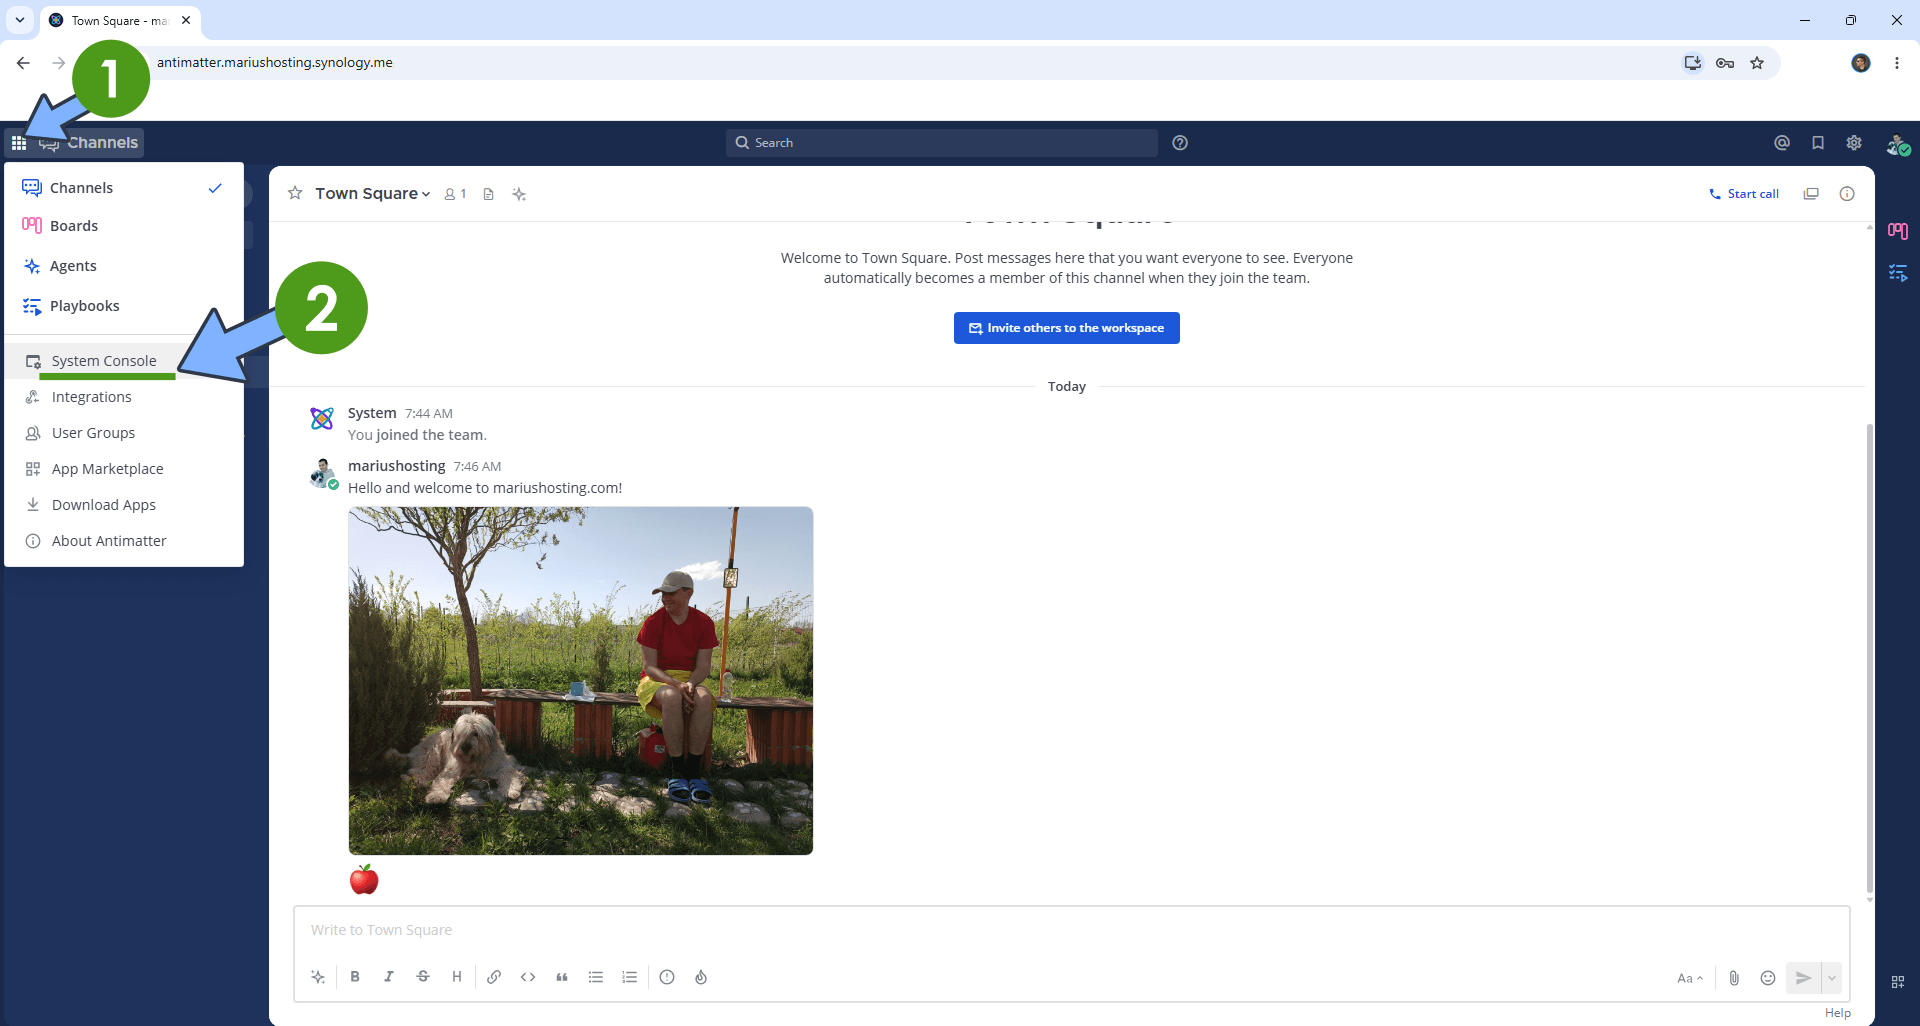Open Boards icon in right app bar

tap(1898, 231)
